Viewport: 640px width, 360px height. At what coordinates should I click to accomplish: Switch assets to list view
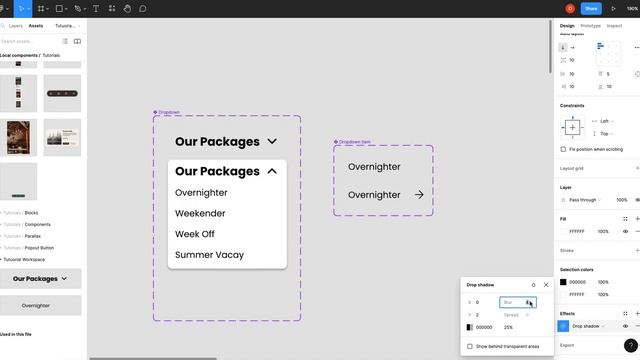[x=65, y=41]
